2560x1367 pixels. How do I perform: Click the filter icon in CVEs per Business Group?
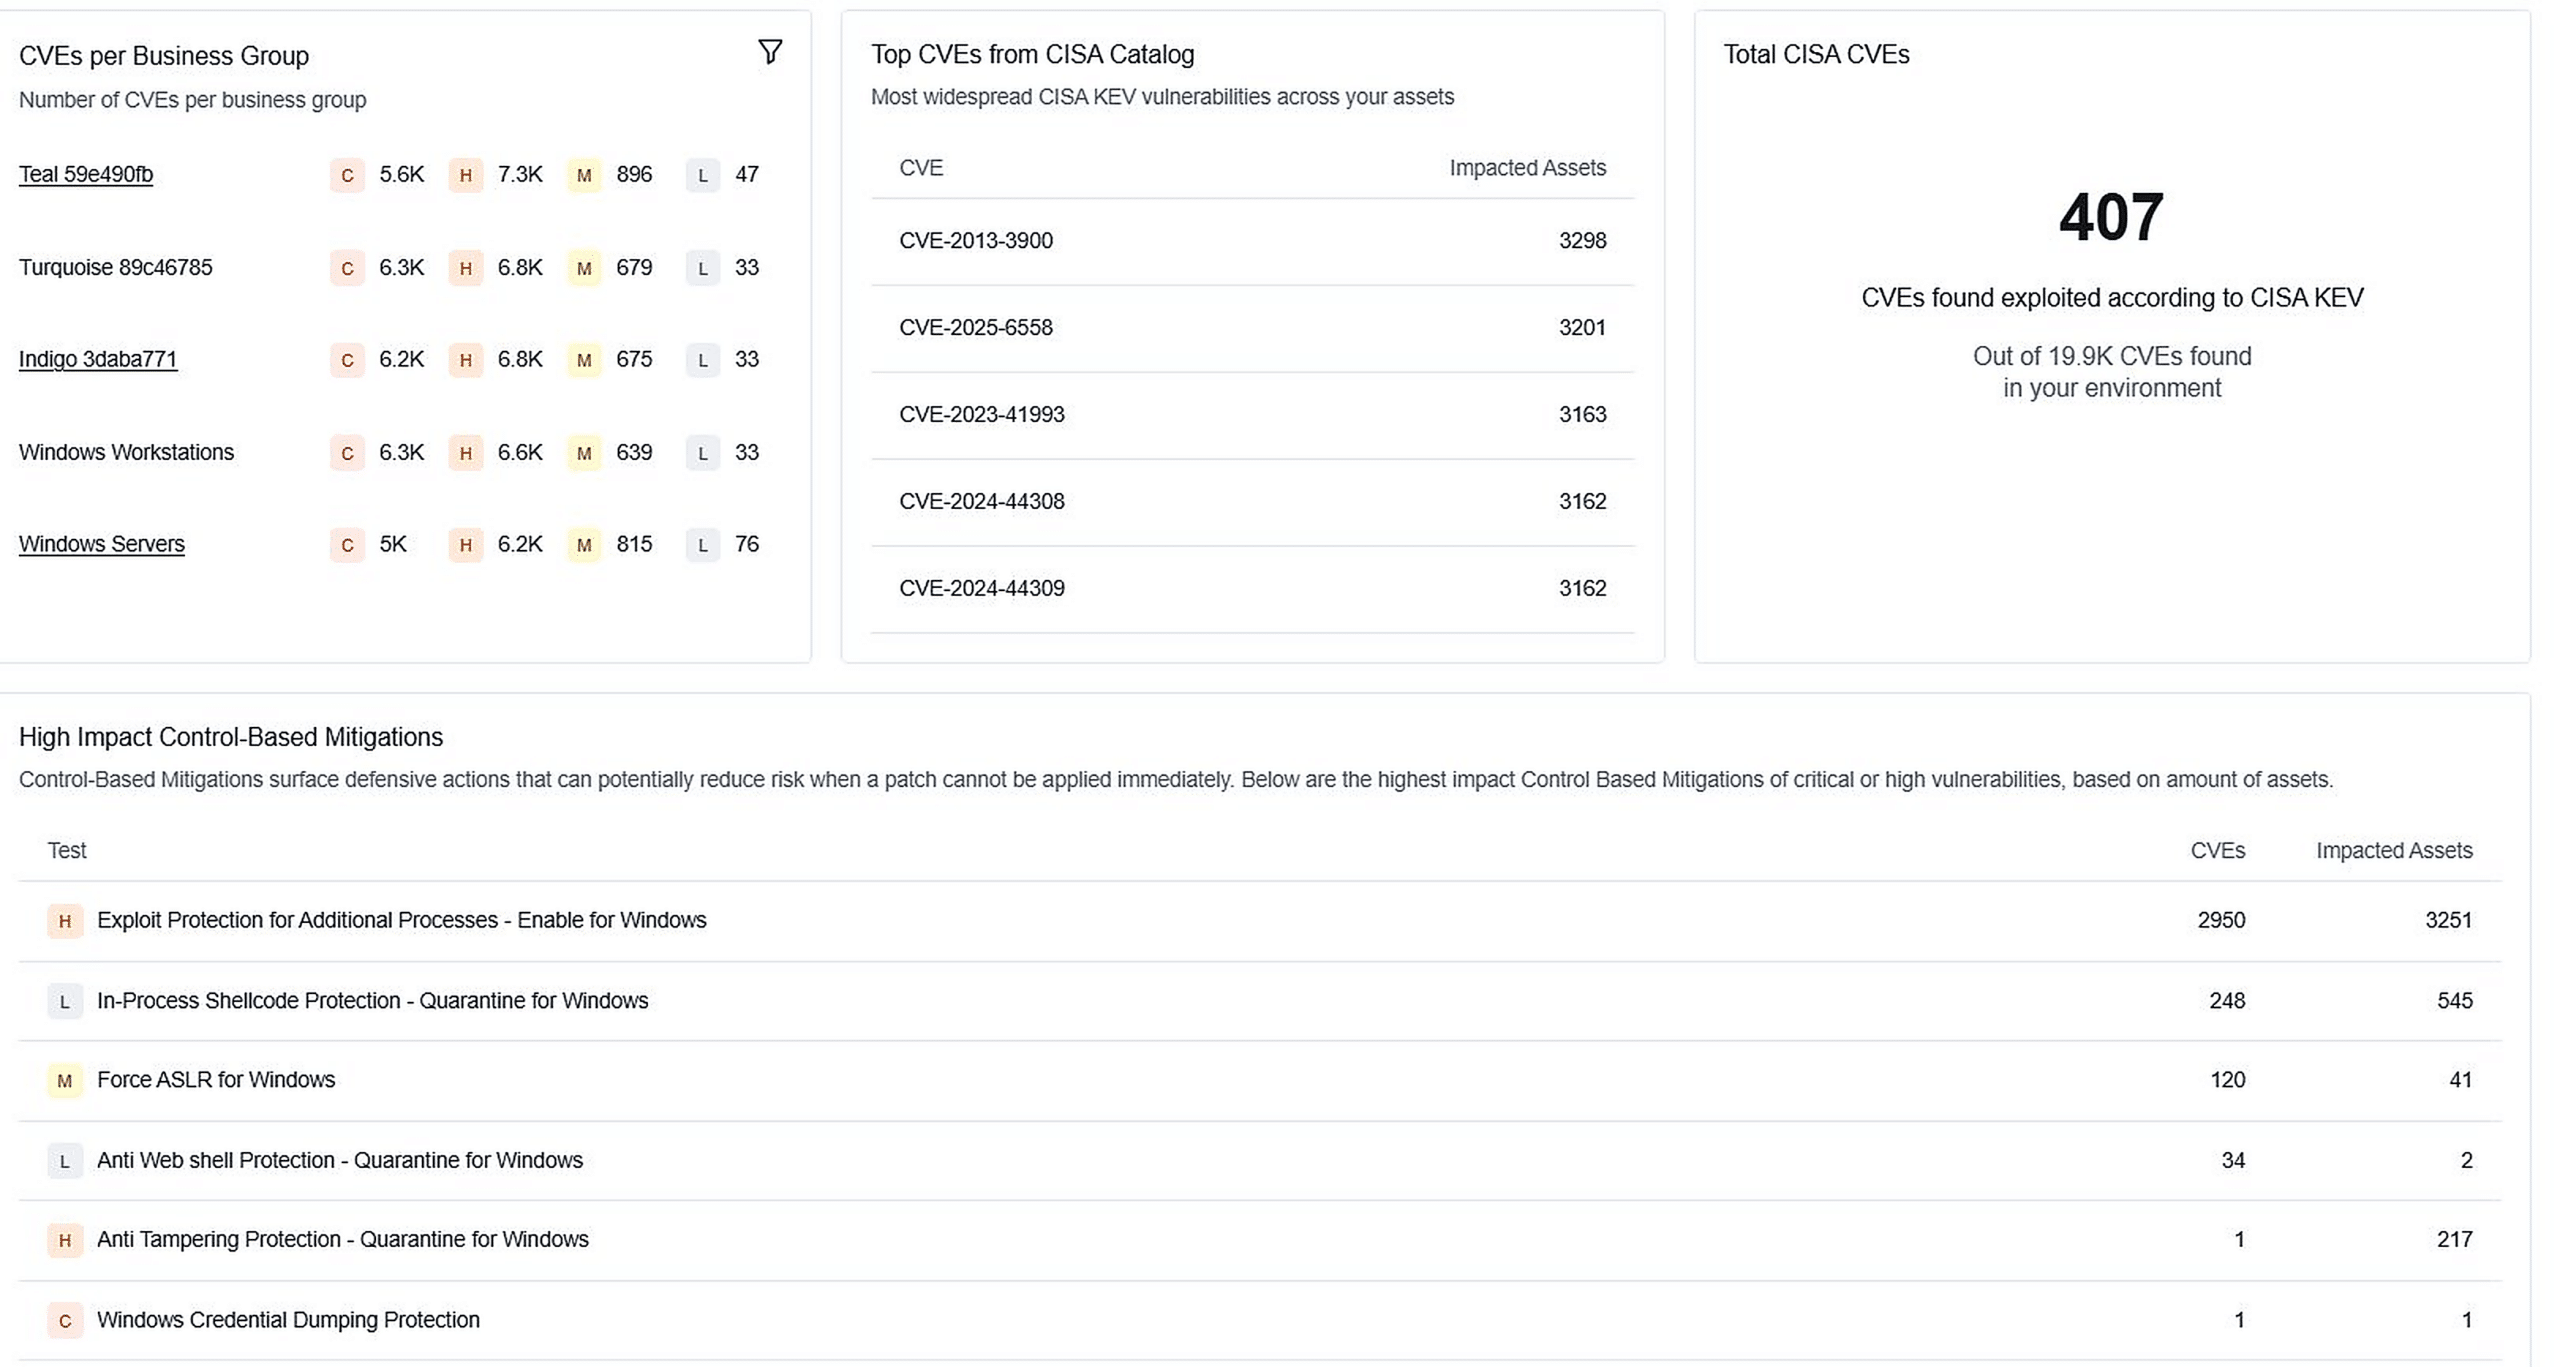[x=769, y=52]
